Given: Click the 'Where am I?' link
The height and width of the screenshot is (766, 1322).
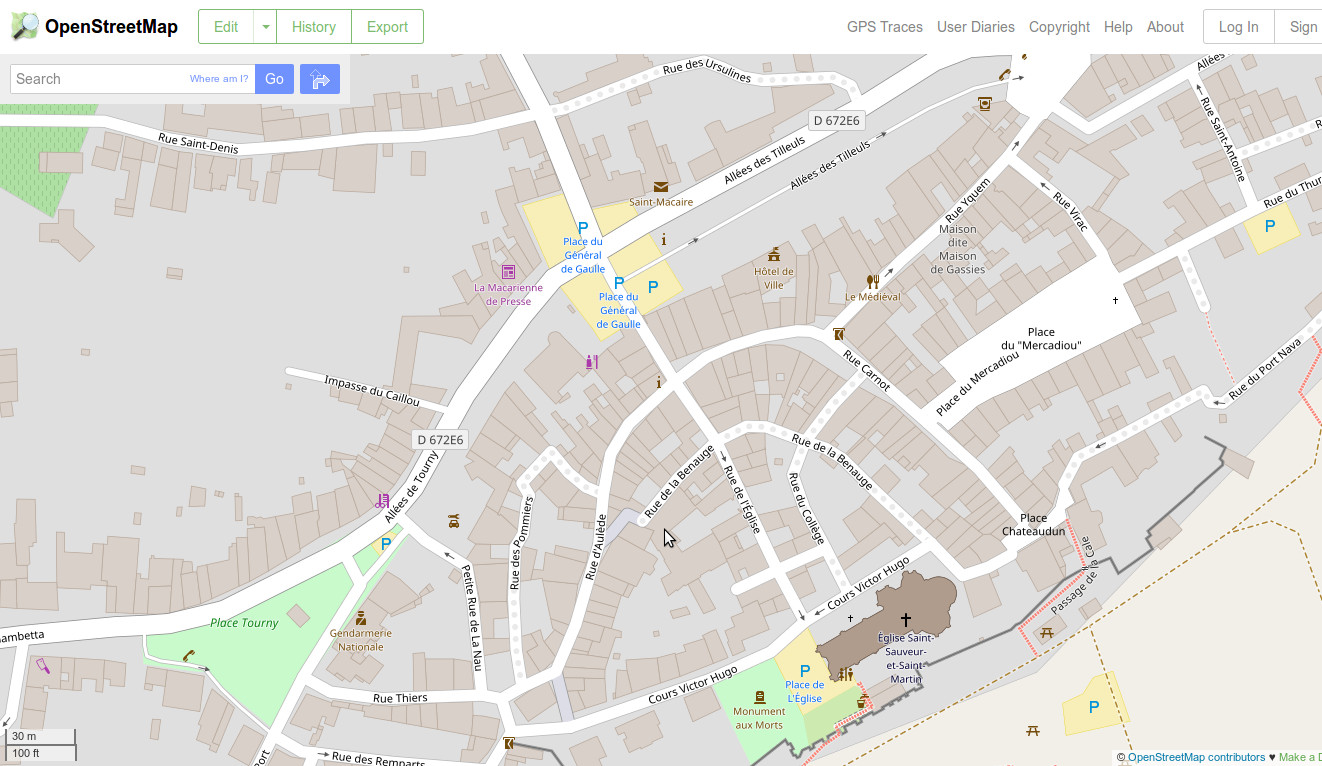Looking at the screenshot, I should click(219, 79).
